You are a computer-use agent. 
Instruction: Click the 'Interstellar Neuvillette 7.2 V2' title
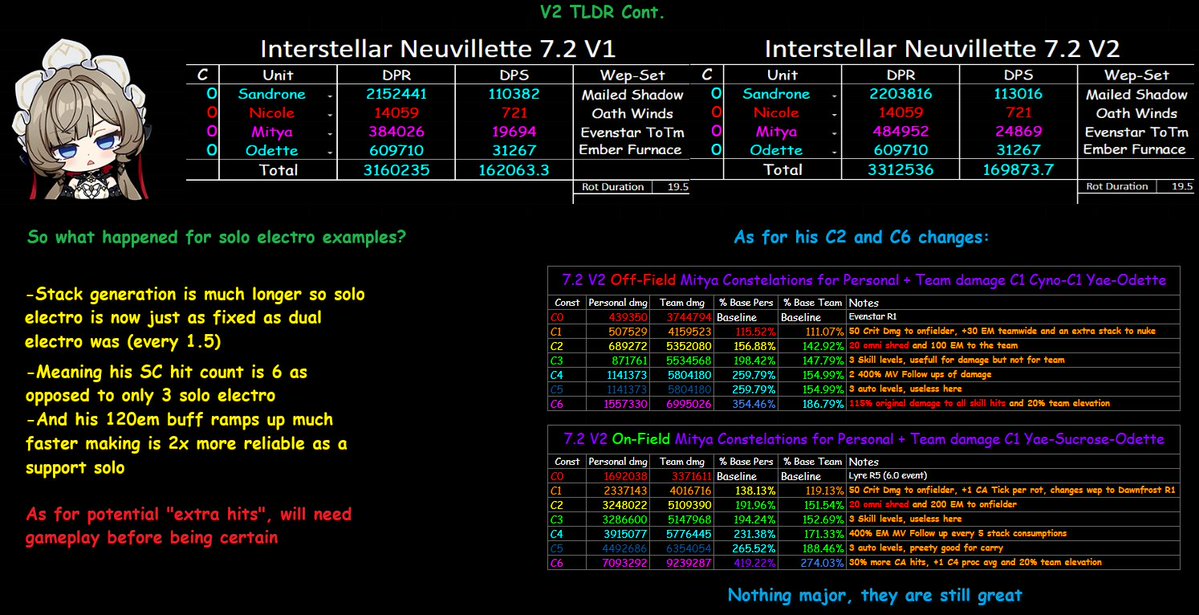(942, 49)
